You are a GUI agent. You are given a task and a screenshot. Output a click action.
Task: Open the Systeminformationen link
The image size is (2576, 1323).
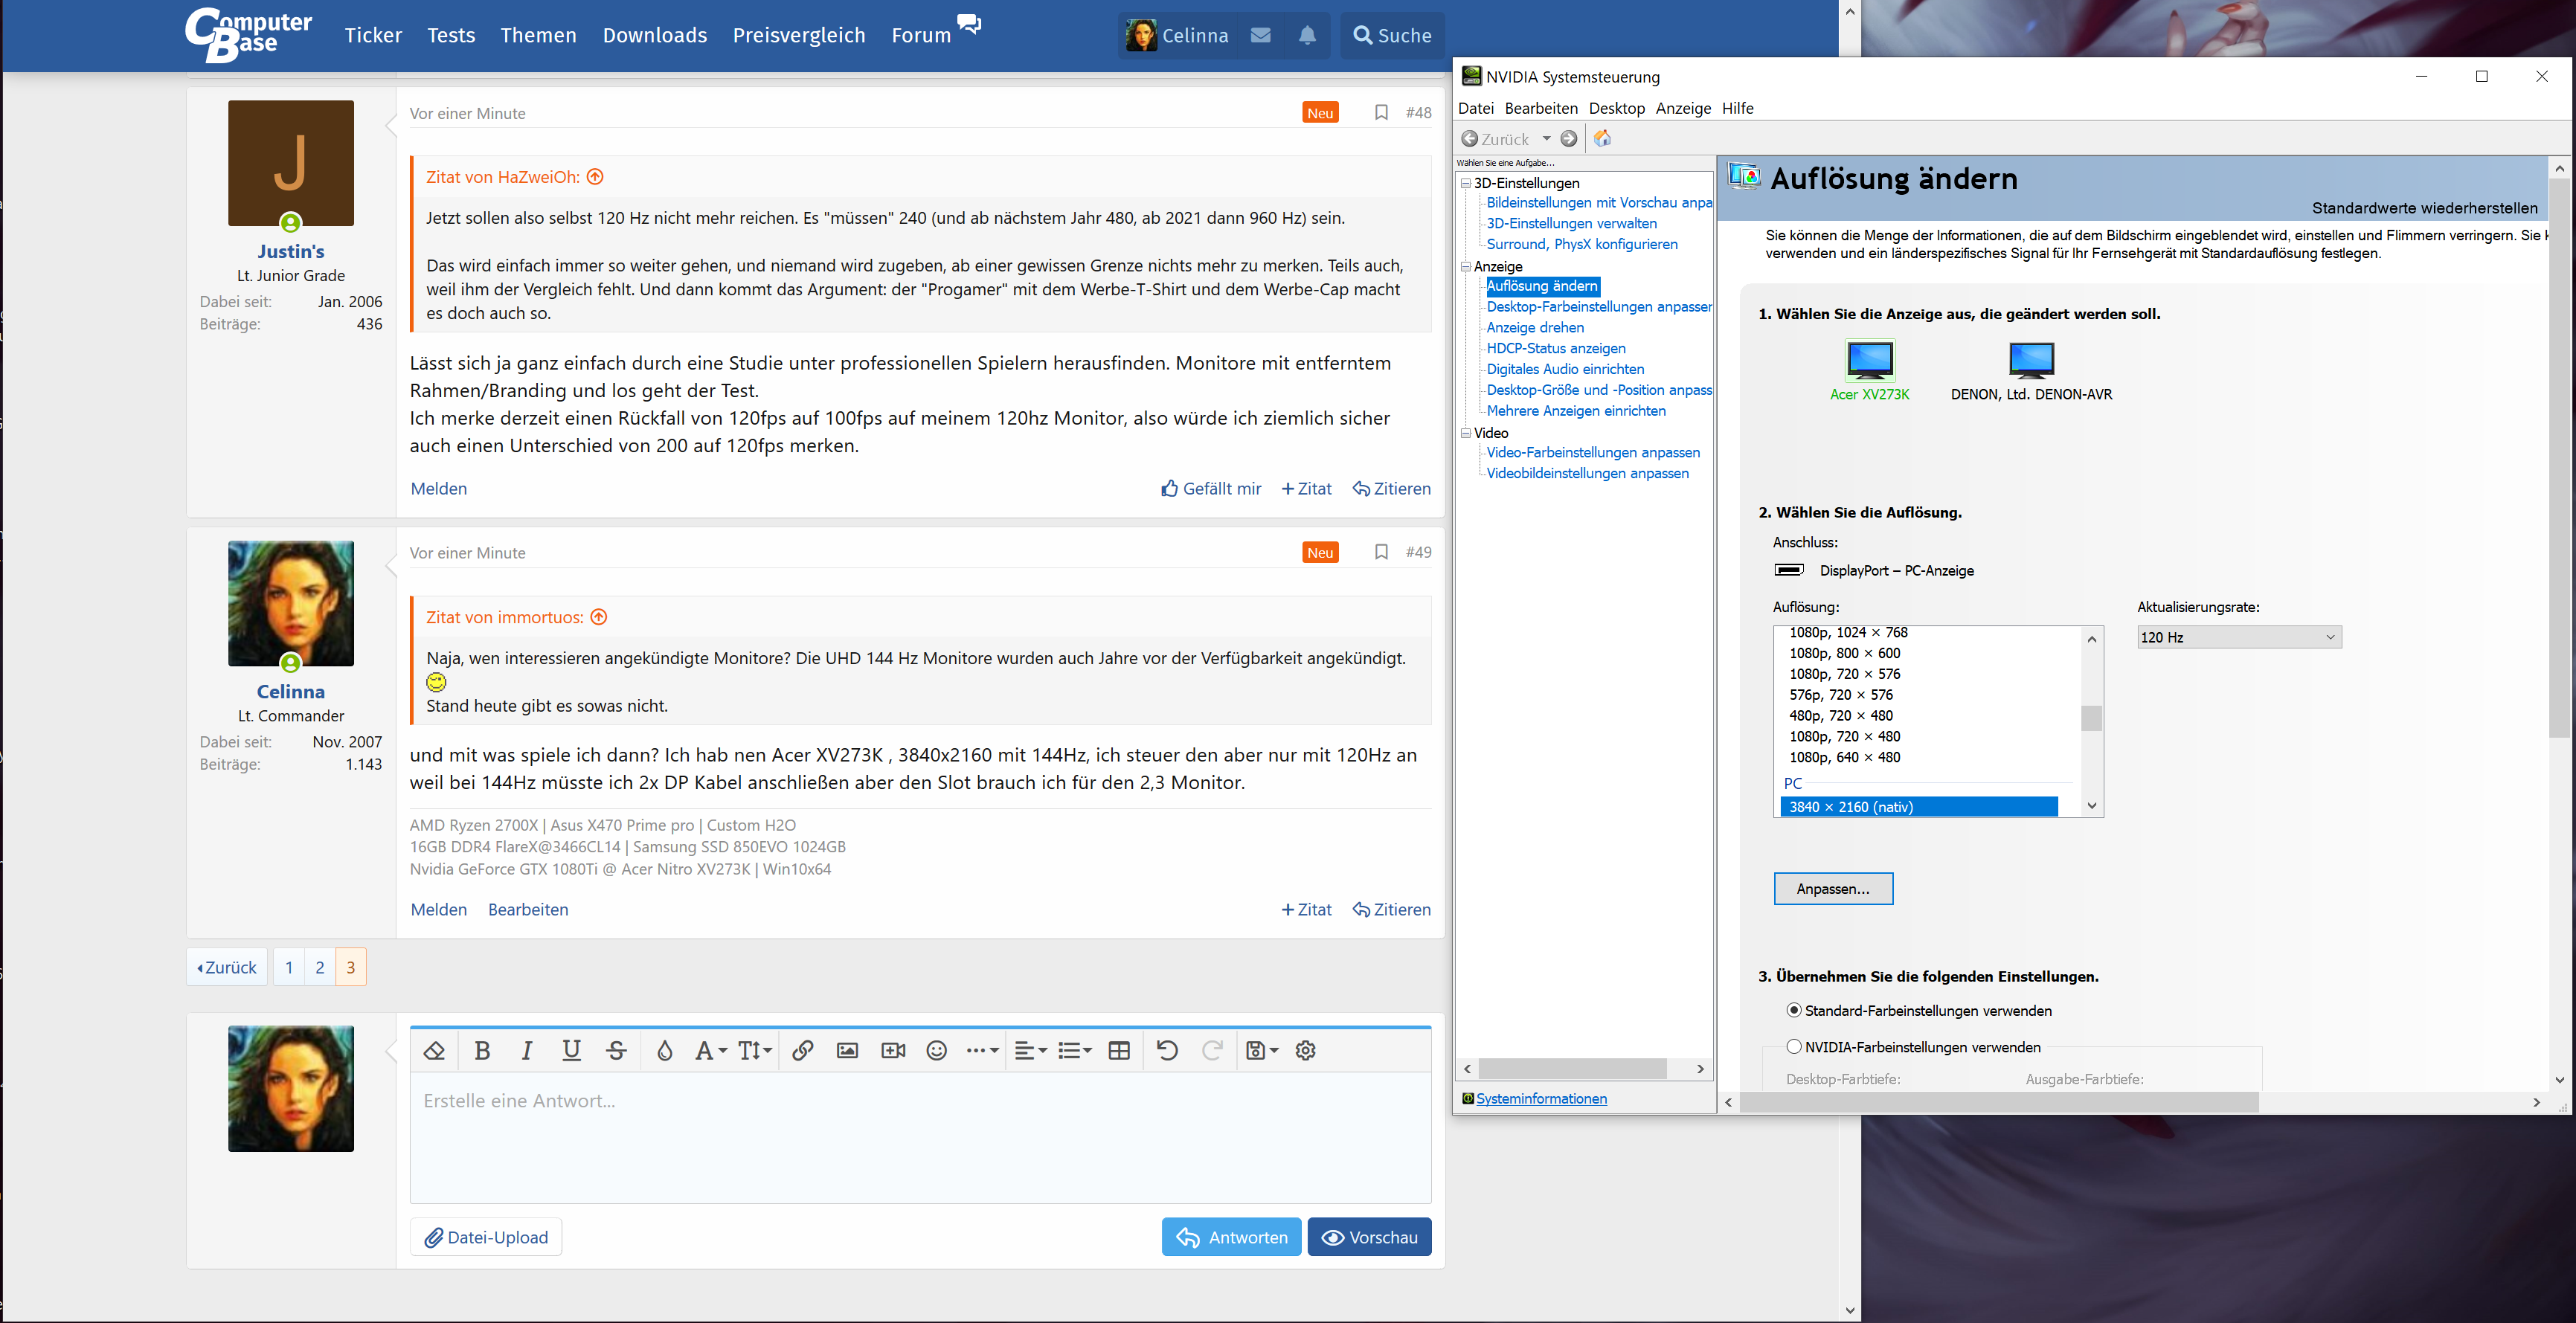1541,1098
